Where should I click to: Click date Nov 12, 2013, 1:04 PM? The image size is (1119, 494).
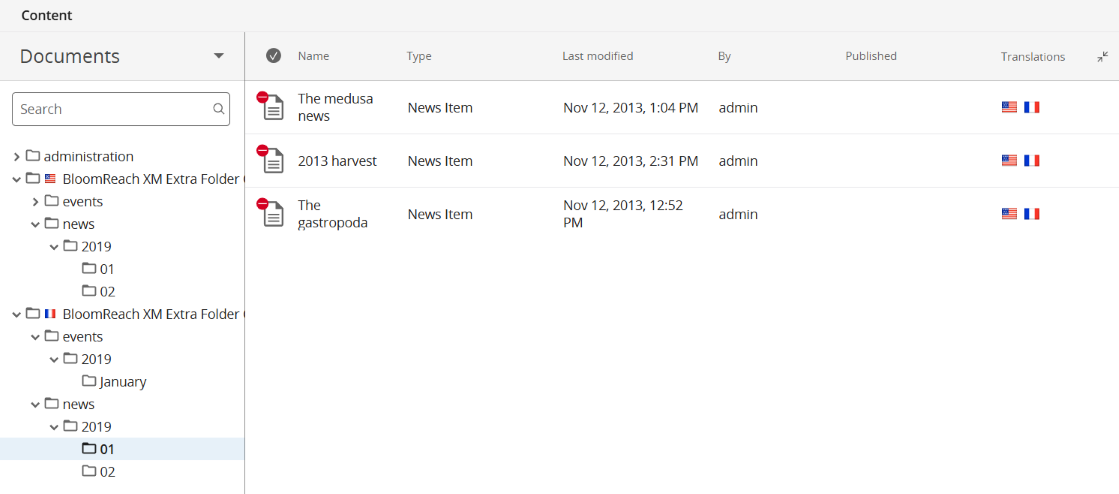click(x=630, y=108)
